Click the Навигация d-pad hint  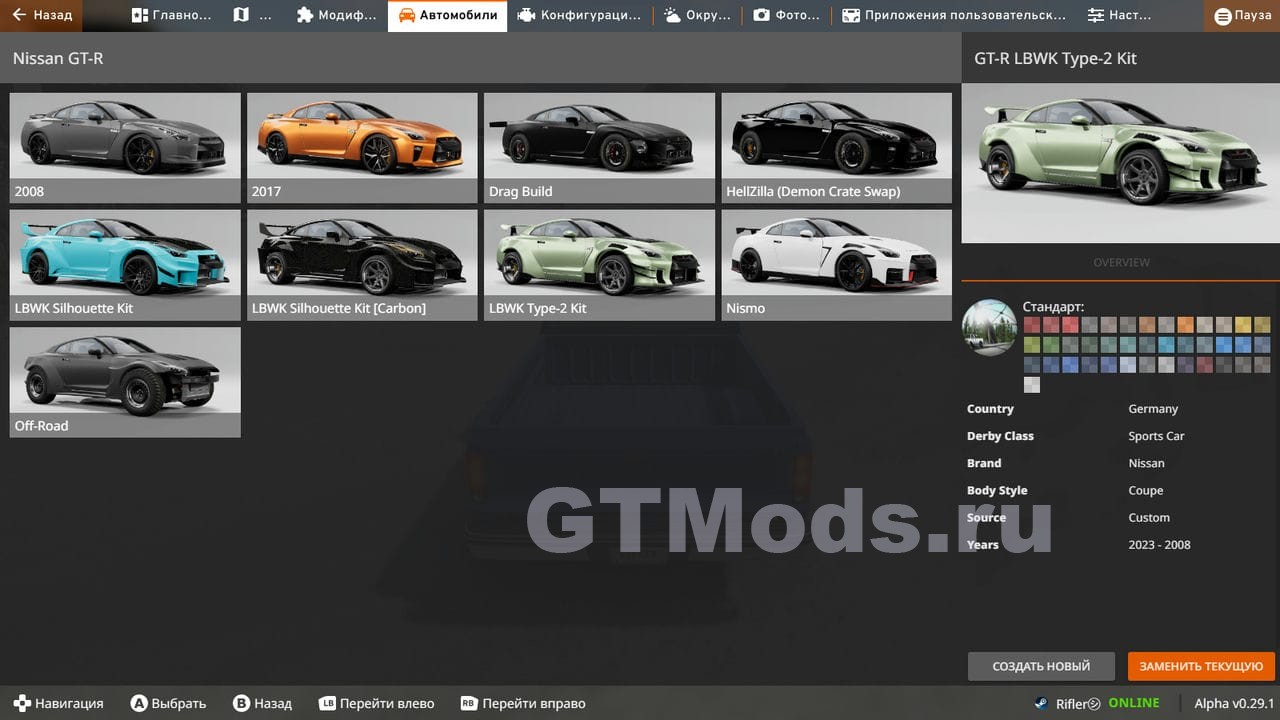(x=58, y=703)
